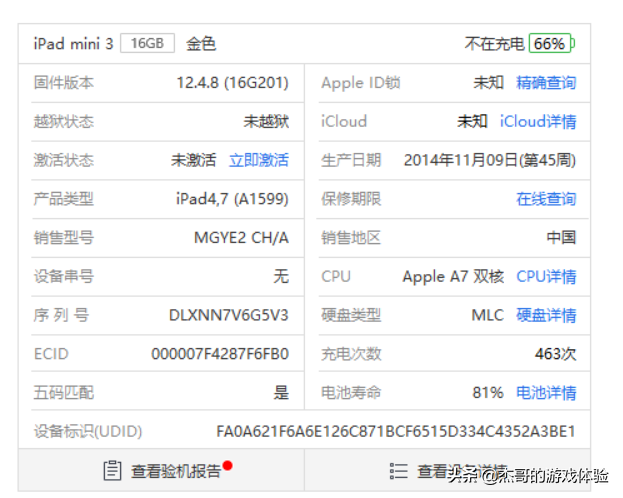Viewport: 623px width, 498px height.
Task: Select device name iPad mini 3
Action: (x=74, y=44)
